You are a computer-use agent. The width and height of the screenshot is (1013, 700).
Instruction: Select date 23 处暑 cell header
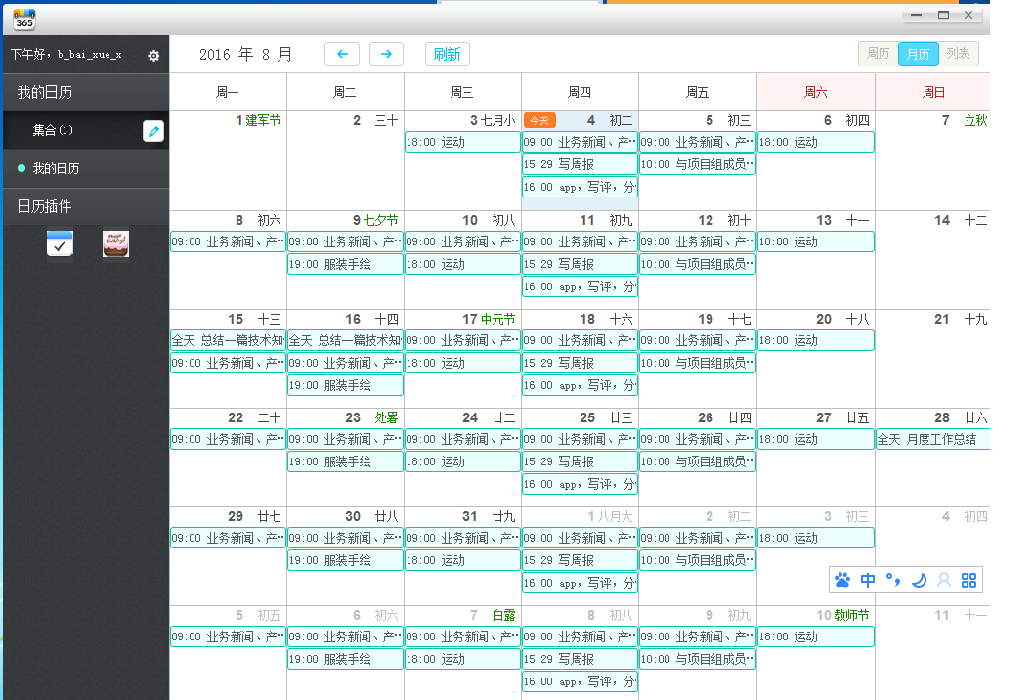371,418
